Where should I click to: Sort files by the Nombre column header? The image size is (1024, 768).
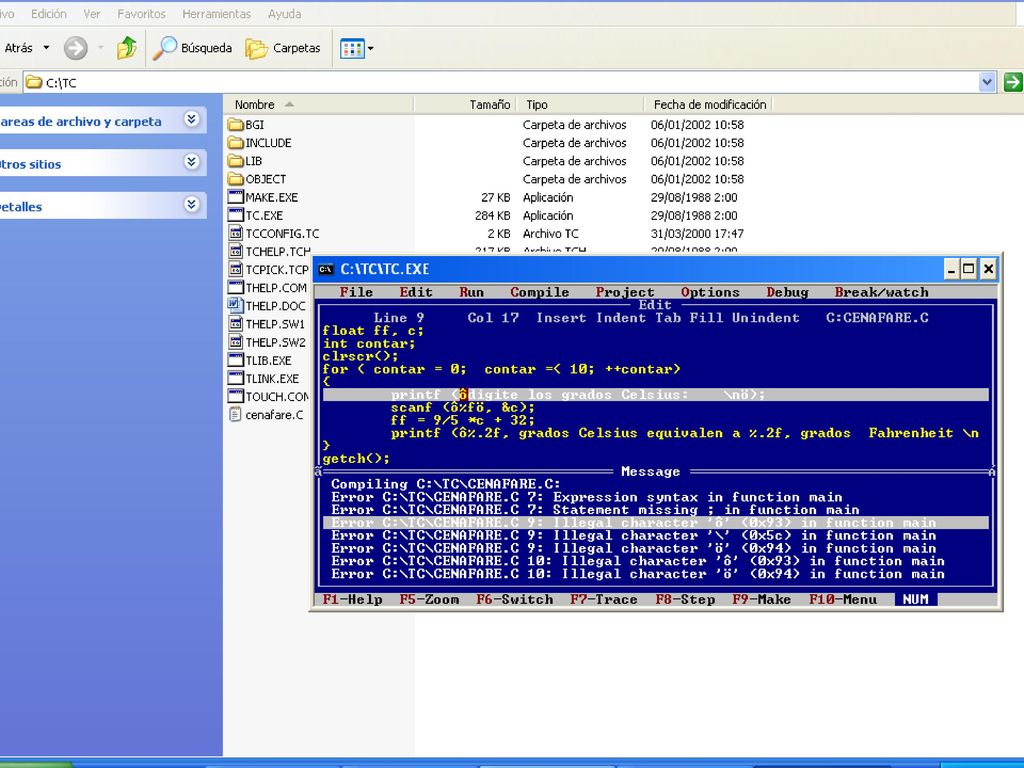pos(318,104)
